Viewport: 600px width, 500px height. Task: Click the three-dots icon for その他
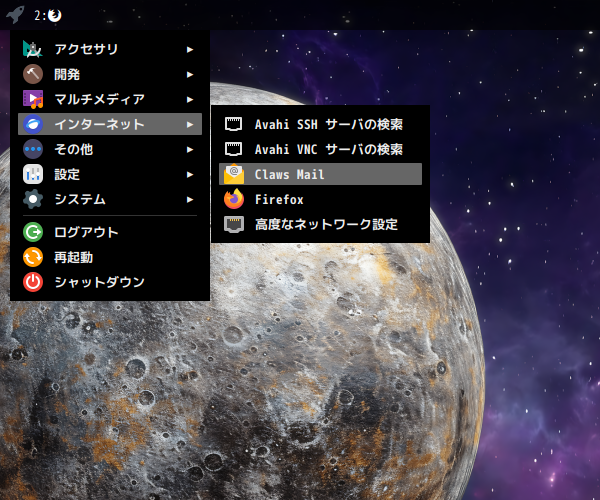(33, 149)
